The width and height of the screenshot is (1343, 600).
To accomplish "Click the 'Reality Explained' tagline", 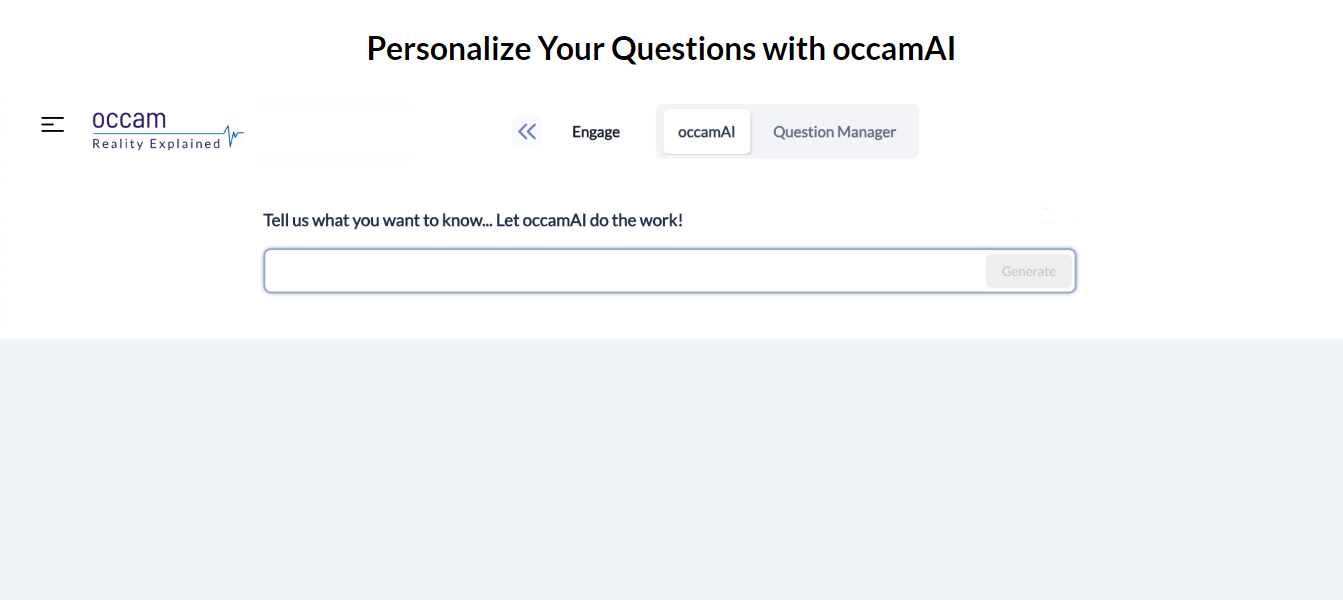I will [156, 144].
